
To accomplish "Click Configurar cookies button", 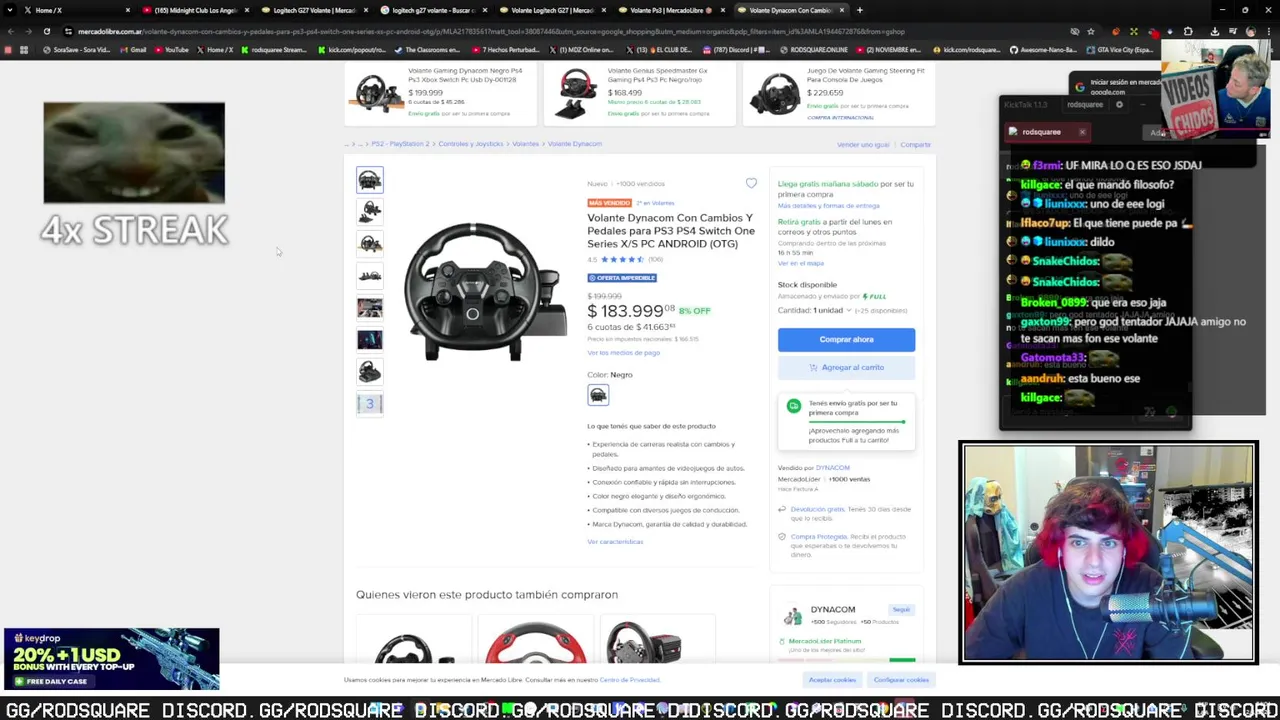I will coord(901,680).
